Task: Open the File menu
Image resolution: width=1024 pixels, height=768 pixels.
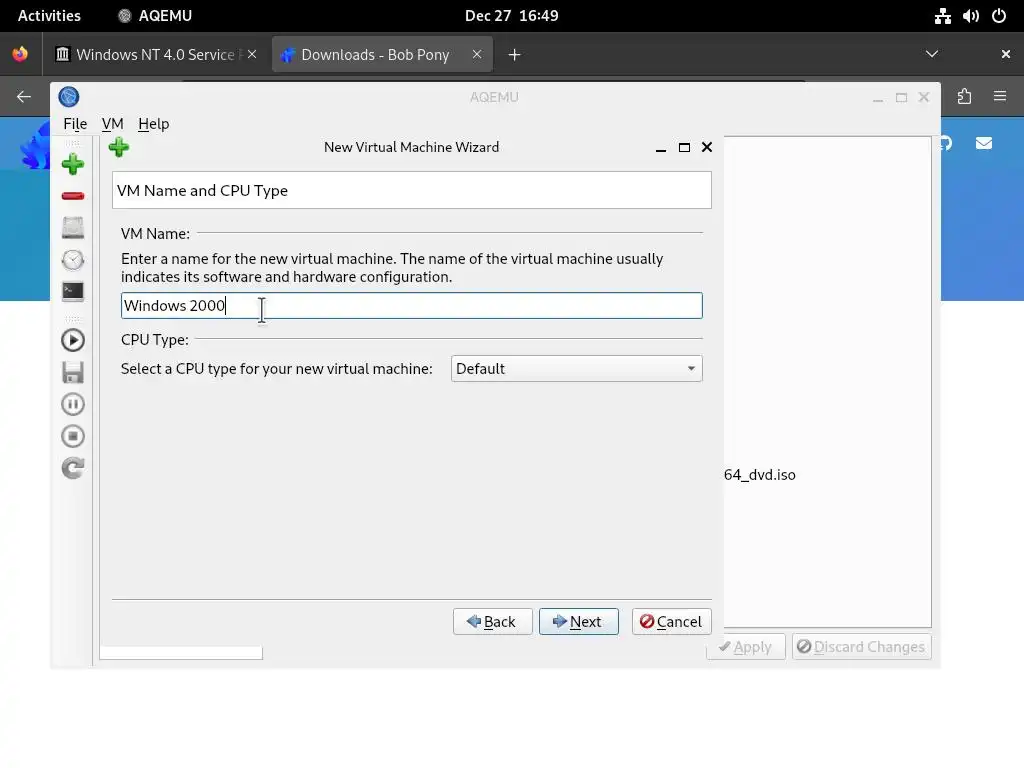Action: pyautogui.click(x=75, y=123)
